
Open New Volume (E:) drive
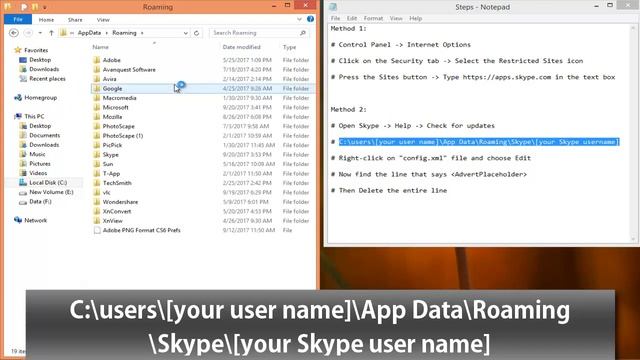tap(51, 192)
